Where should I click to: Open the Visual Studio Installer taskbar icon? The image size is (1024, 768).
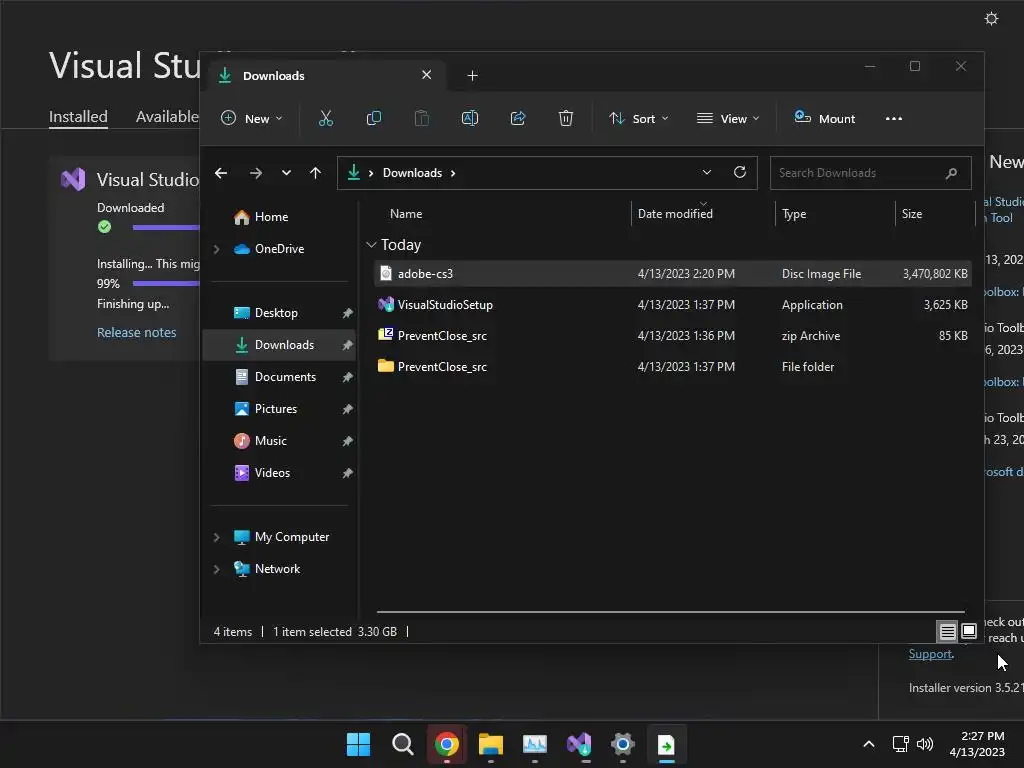(x=579, y=744)
